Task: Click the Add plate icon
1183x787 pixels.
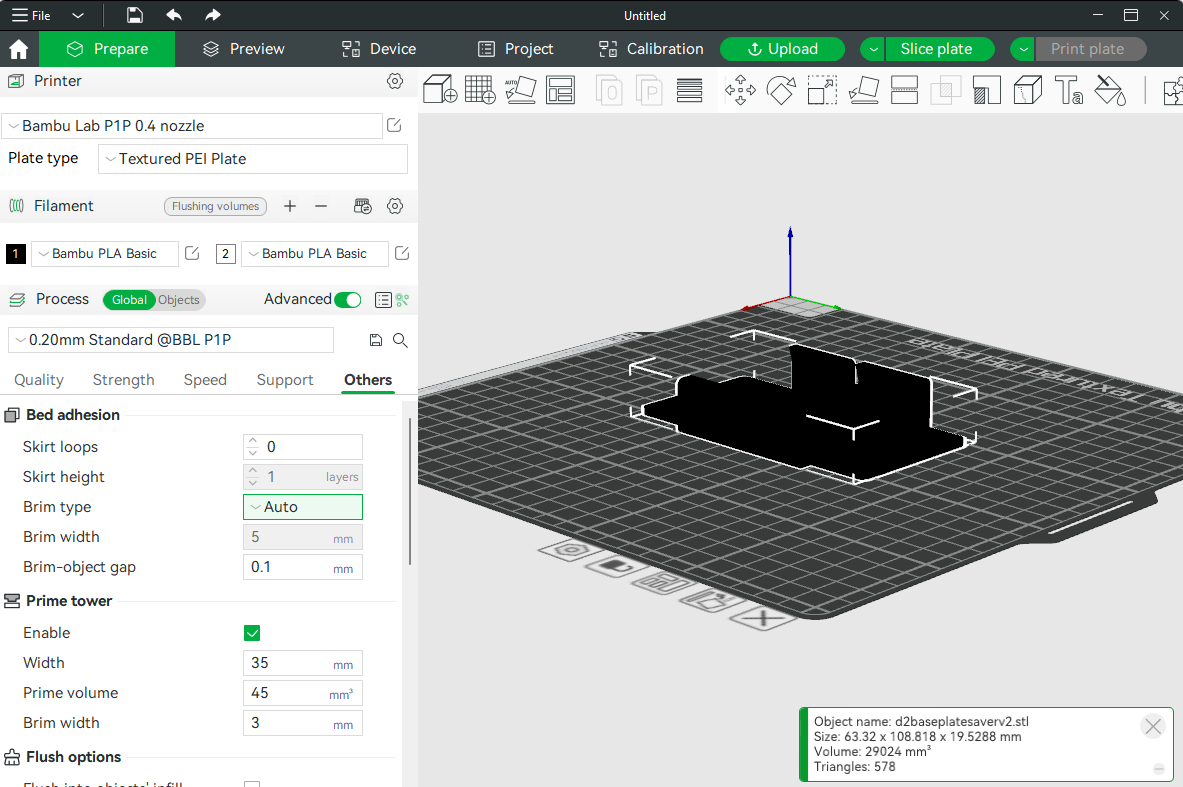Action: [x=480, y=90]
